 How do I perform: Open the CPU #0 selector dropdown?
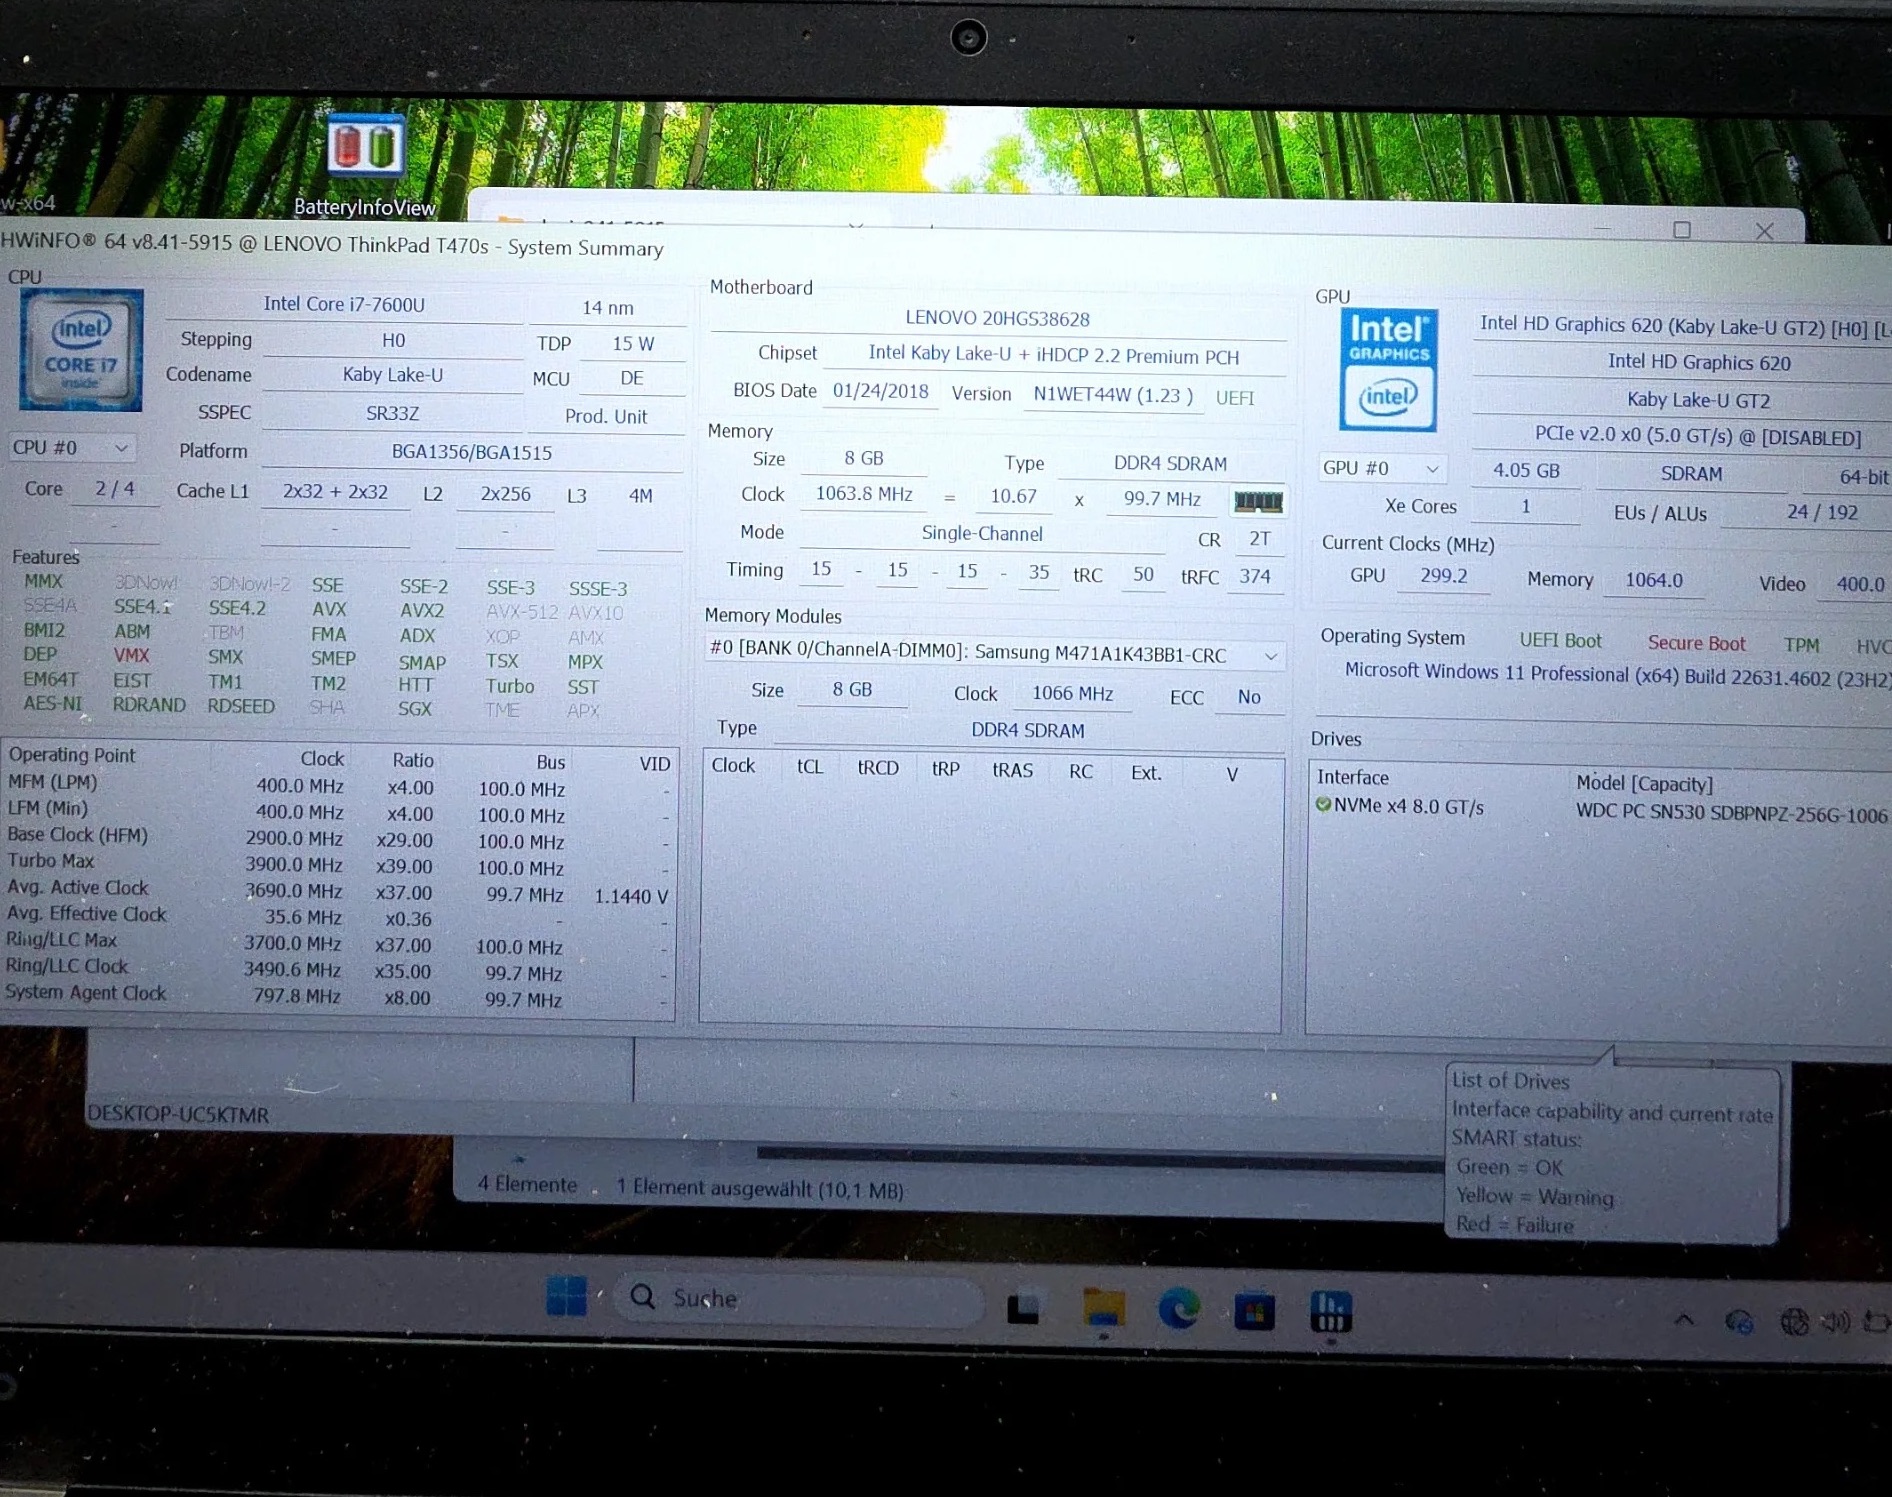click(70, 448)
